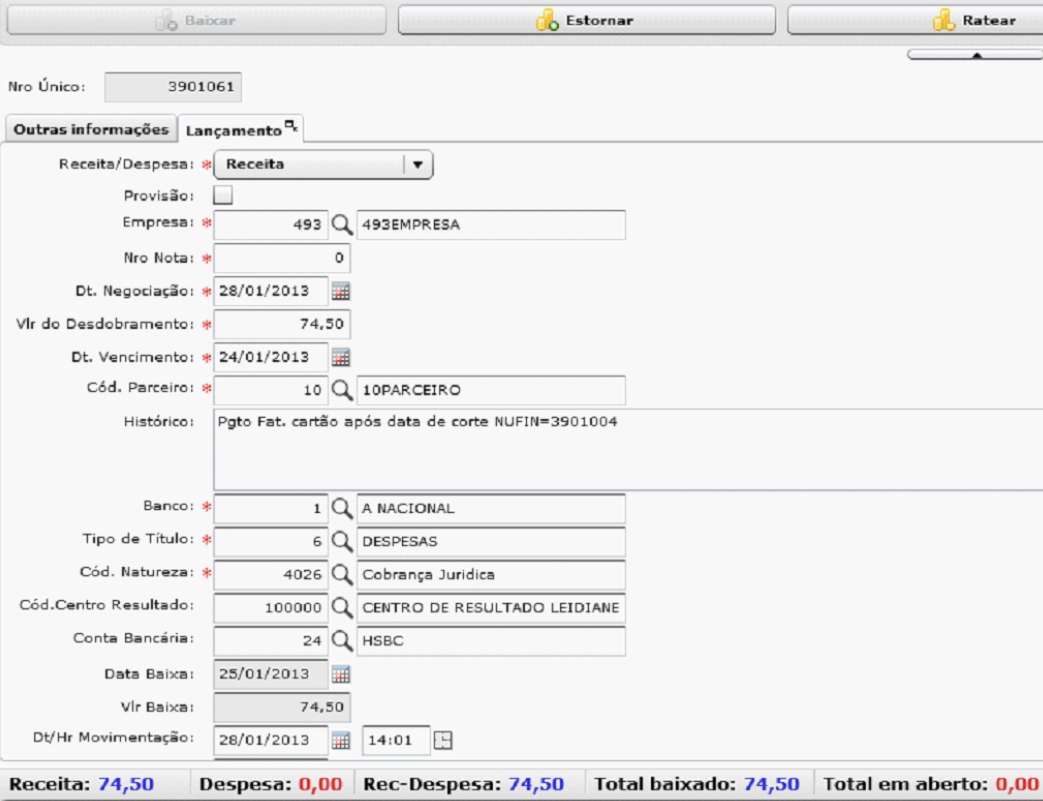The height and width of the screenshot is (801, 1043).
Task: Open Empresa search magnifier
Action: pos(342,224)
